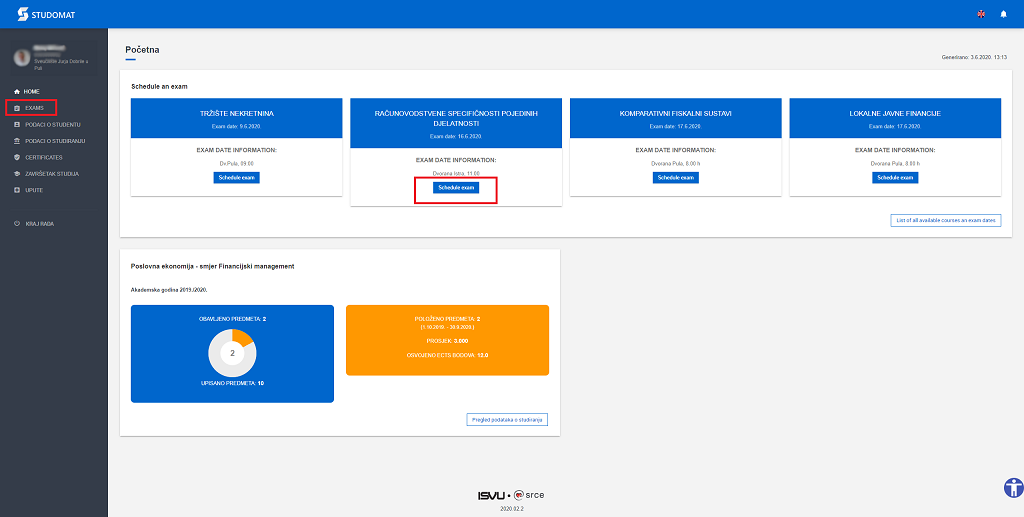The height and width of the screenshot is (517, 1024).
Task: Open notifications via the bell icon
Action: coord(1003,14)
